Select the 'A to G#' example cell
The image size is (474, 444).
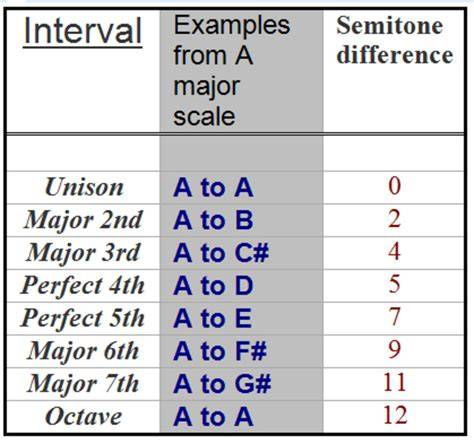click(222, 384)
